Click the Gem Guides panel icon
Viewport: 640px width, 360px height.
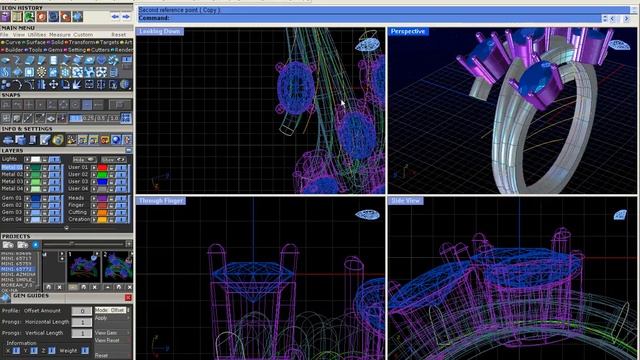pos(5,297)
